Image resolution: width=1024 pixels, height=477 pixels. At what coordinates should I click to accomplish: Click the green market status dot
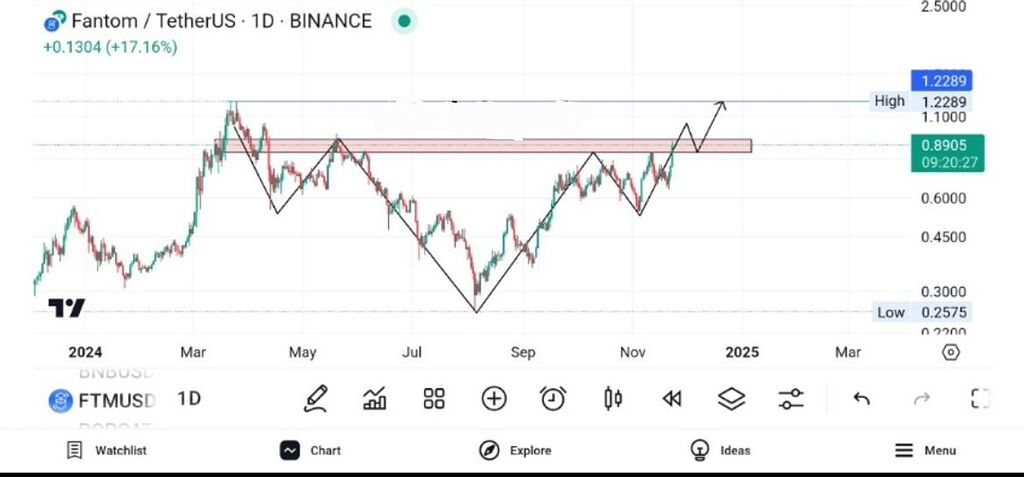pos(404,21)
